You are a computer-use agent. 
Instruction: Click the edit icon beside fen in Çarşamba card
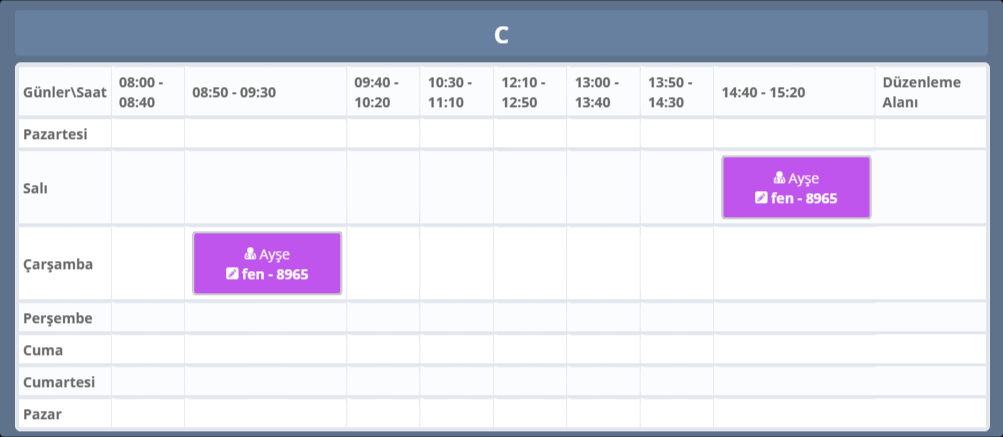(x=232, y=273)
